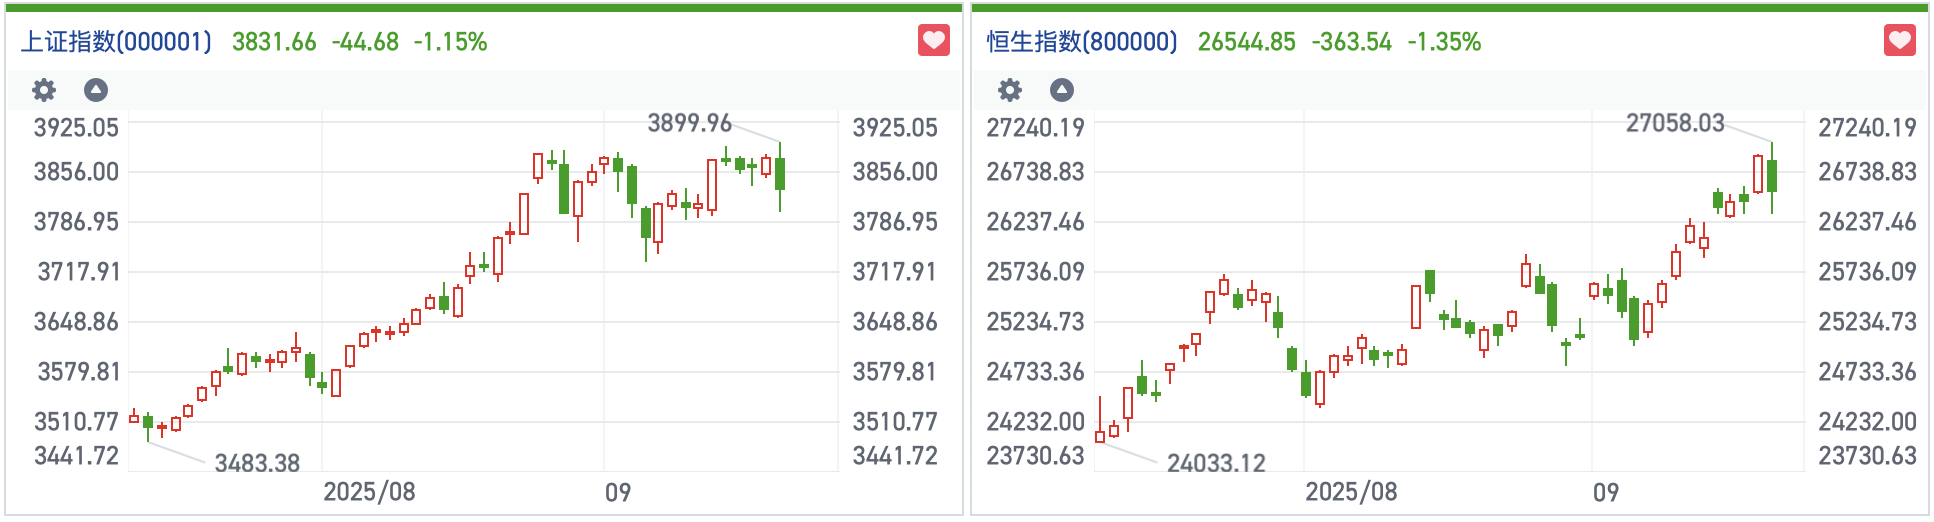Click the -1.15% change percentage
The width and height of the screenshot is (1934, 522).
point(450,42)
